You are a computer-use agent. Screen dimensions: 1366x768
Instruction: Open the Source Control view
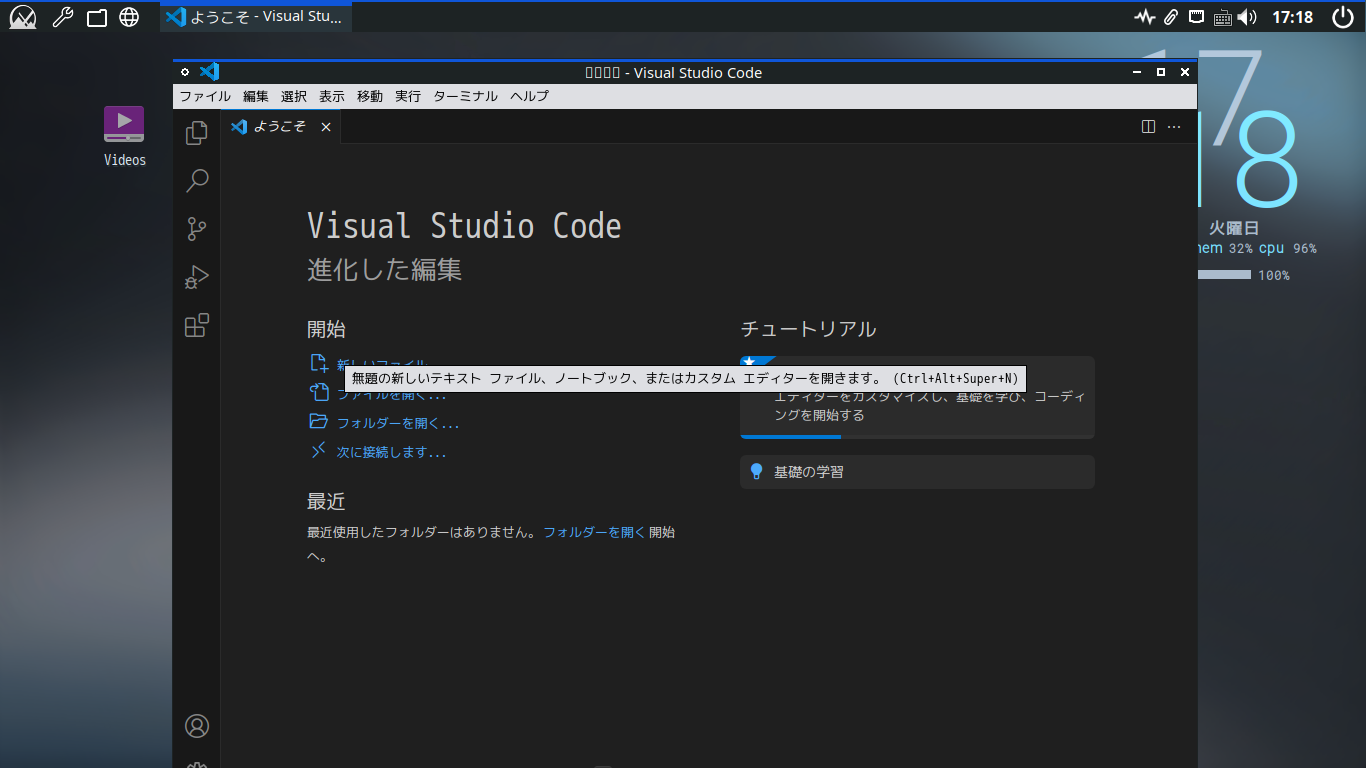197,229
